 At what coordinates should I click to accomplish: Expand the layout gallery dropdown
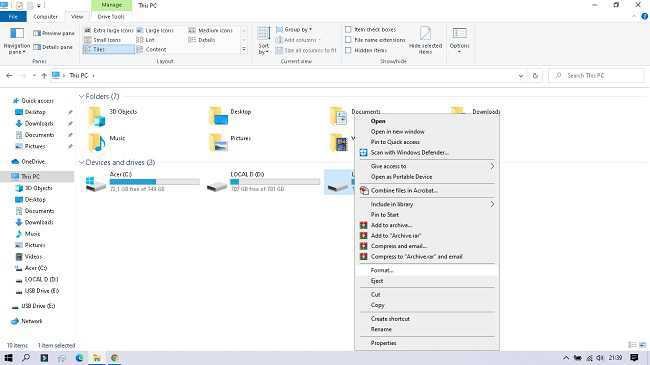coord(244,49)
